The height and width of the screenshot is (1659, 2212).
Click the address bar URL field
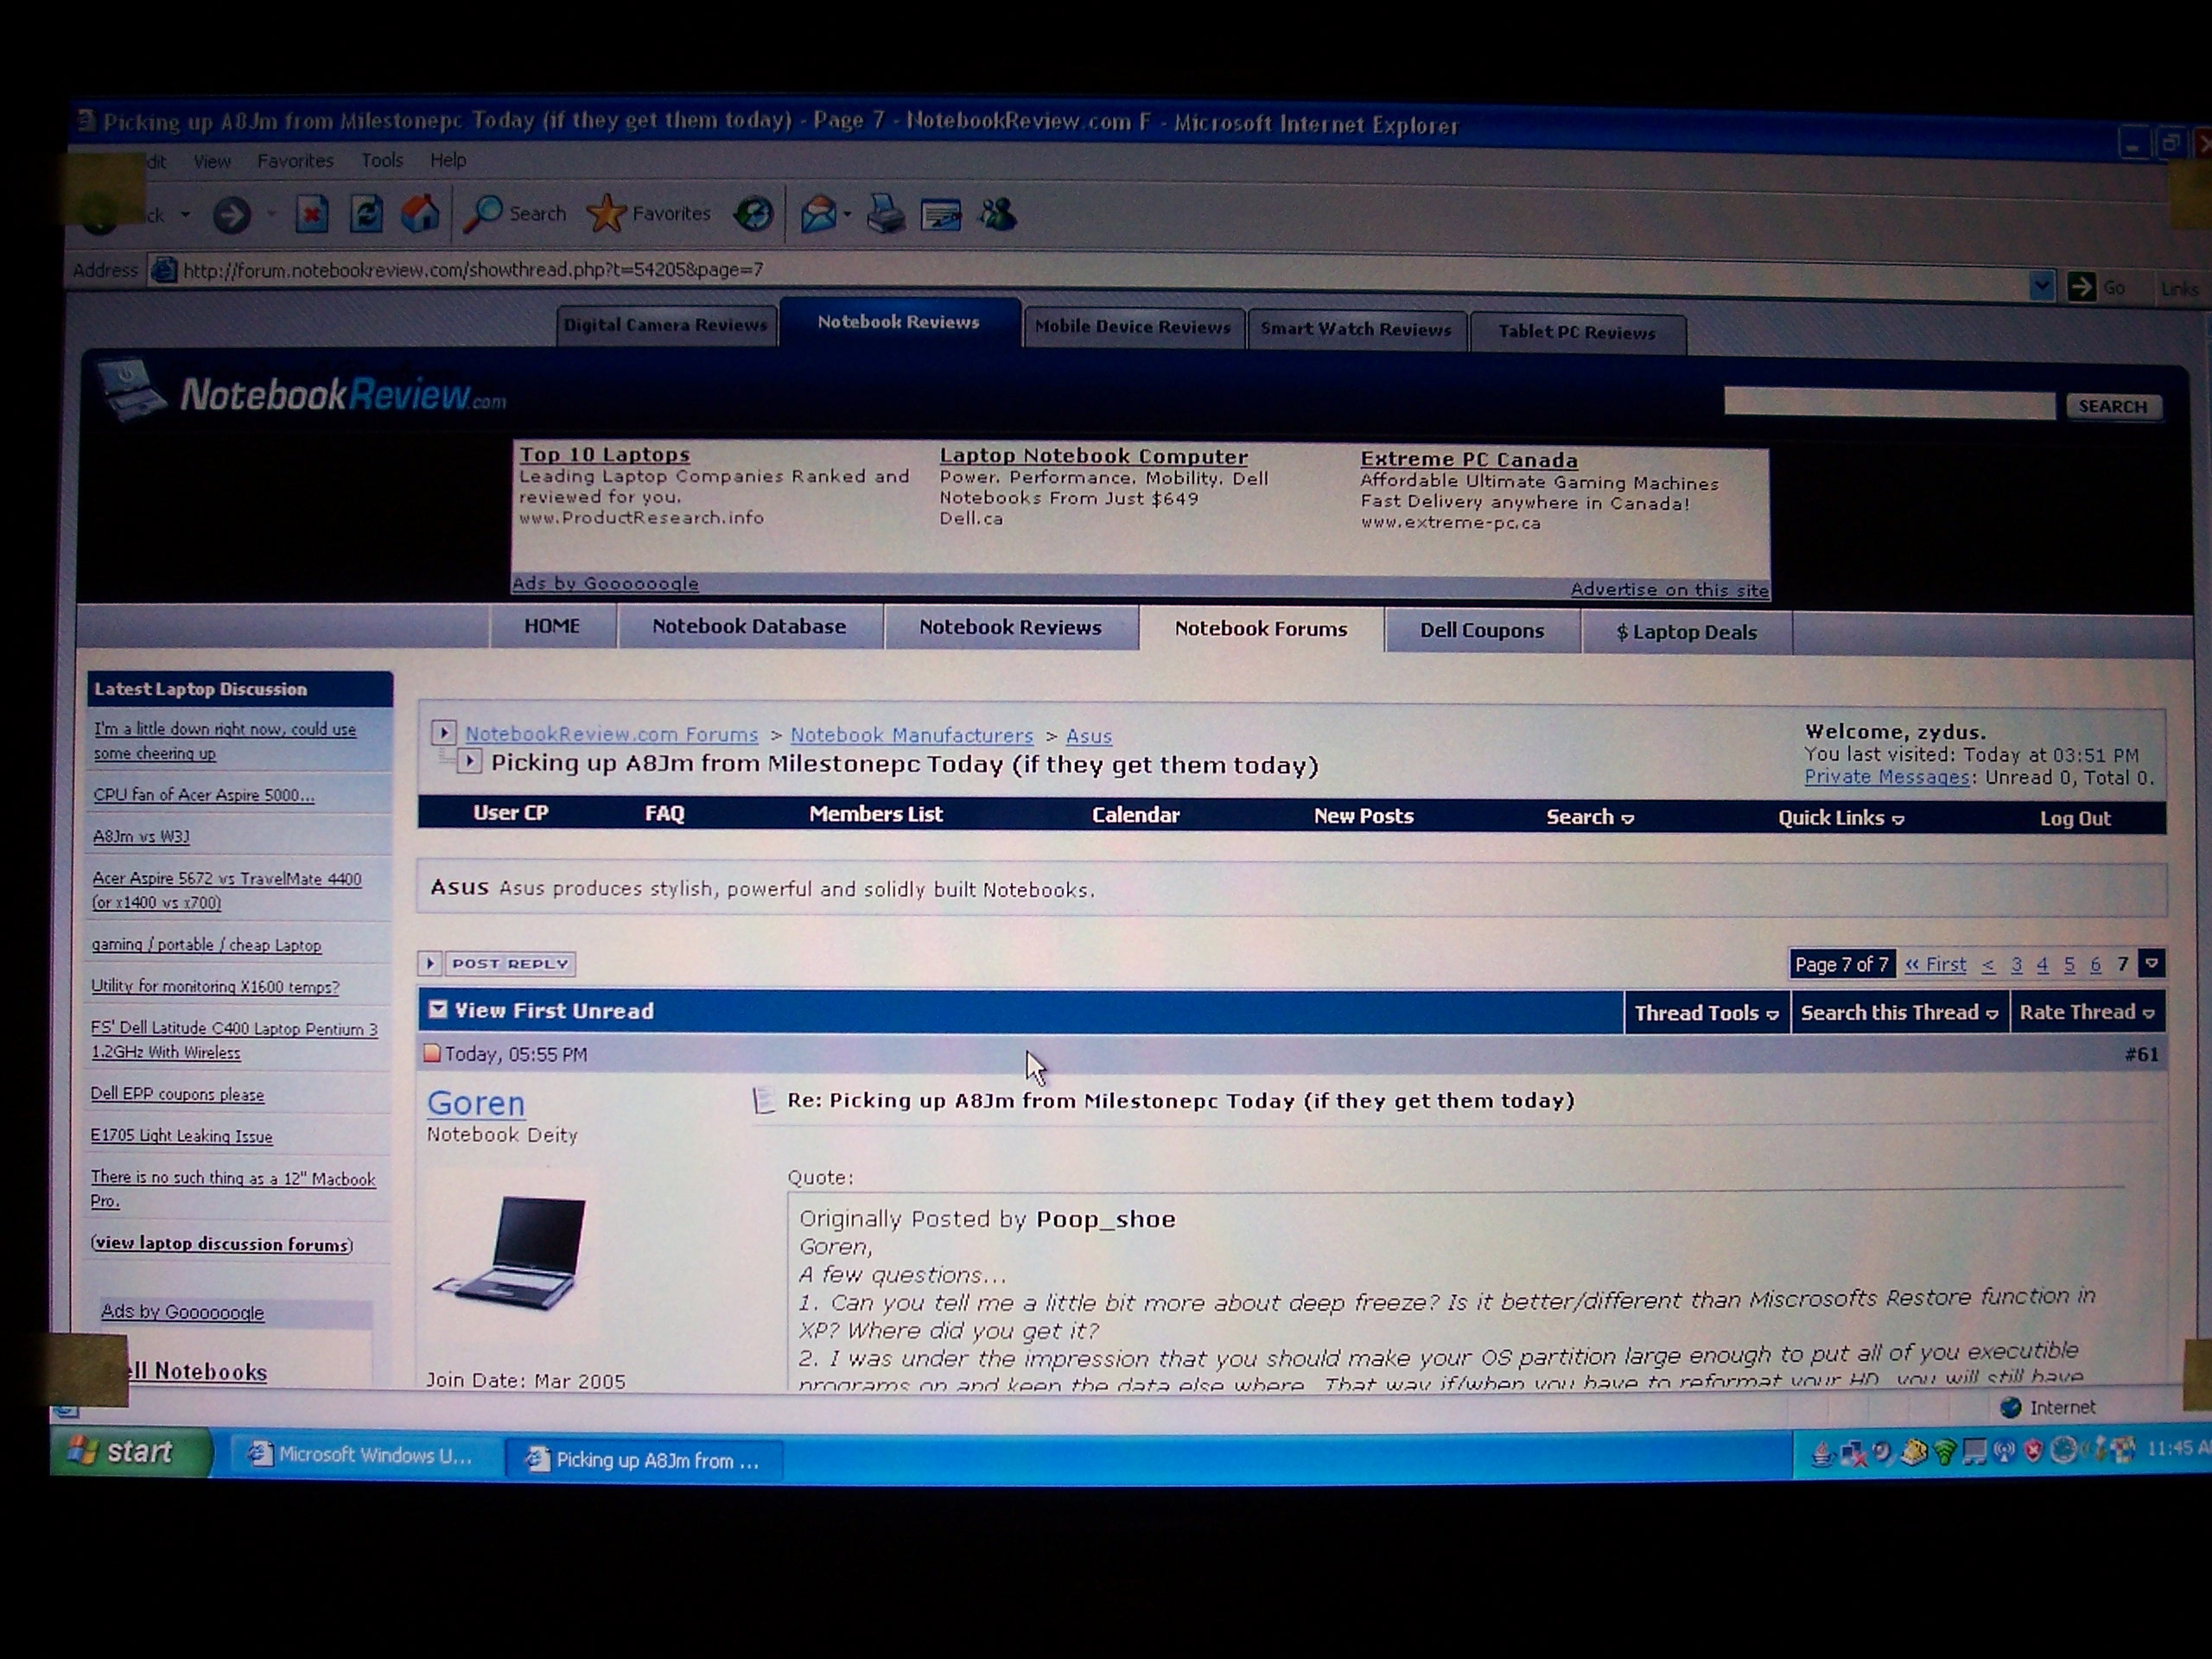pyautogui.click(x=1090, y=277)
